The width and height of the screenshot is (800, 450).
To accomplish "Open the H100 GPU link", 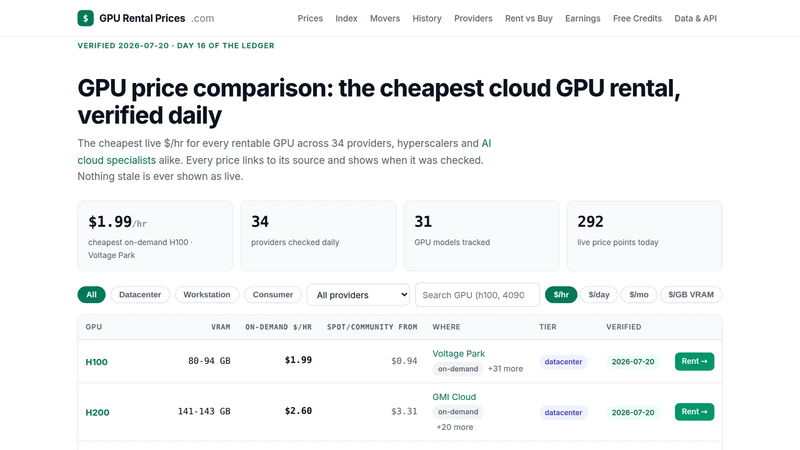I will point(96,362).
